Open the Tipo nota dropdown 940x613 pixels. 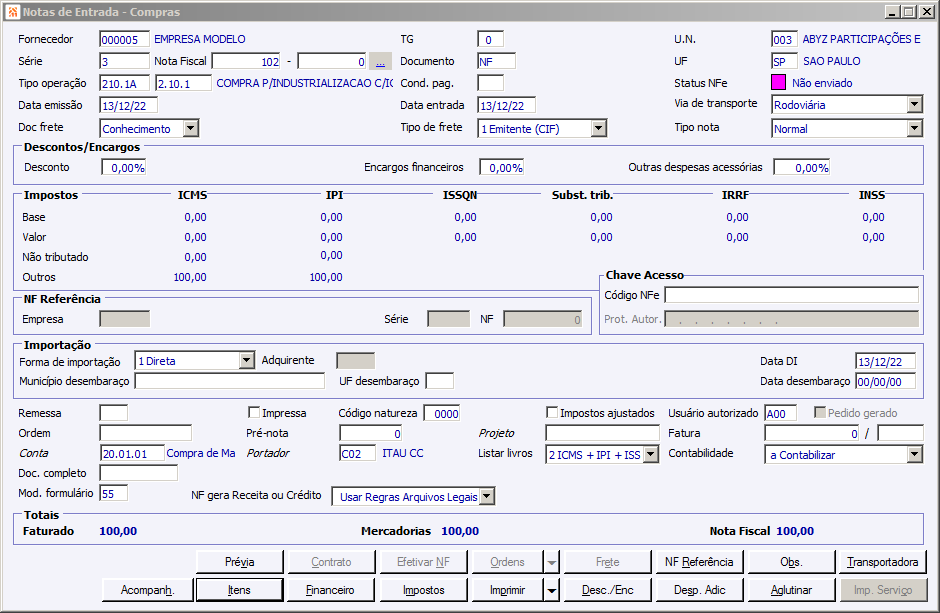coord(914,128)
